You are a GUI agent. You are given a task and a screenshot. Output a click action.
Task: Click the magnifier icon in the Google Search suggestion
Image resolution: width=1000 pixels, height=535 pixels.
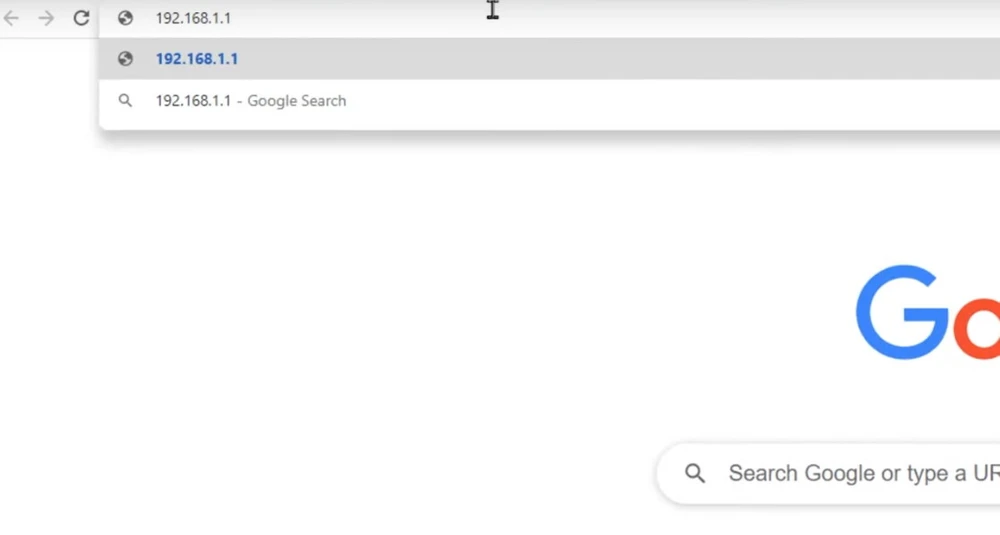click(x=125, y=101)
